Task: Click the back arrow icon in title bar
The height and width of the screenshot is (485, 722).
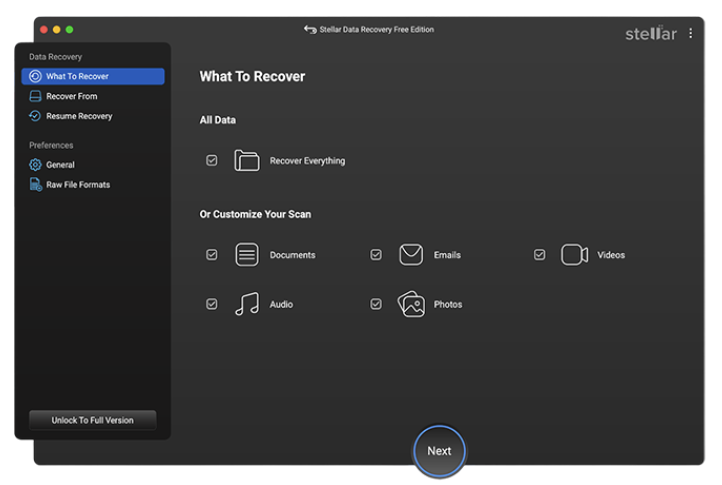Action: click(310, 30)
